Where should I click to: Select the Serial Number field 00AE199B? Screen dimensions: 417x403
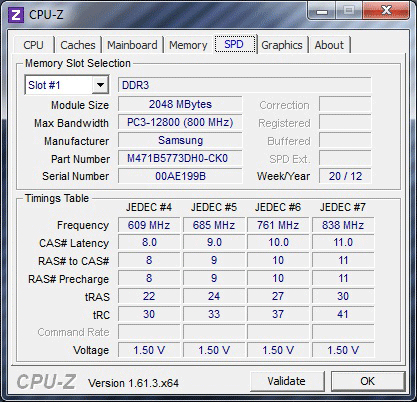click(x=180, y=176)
